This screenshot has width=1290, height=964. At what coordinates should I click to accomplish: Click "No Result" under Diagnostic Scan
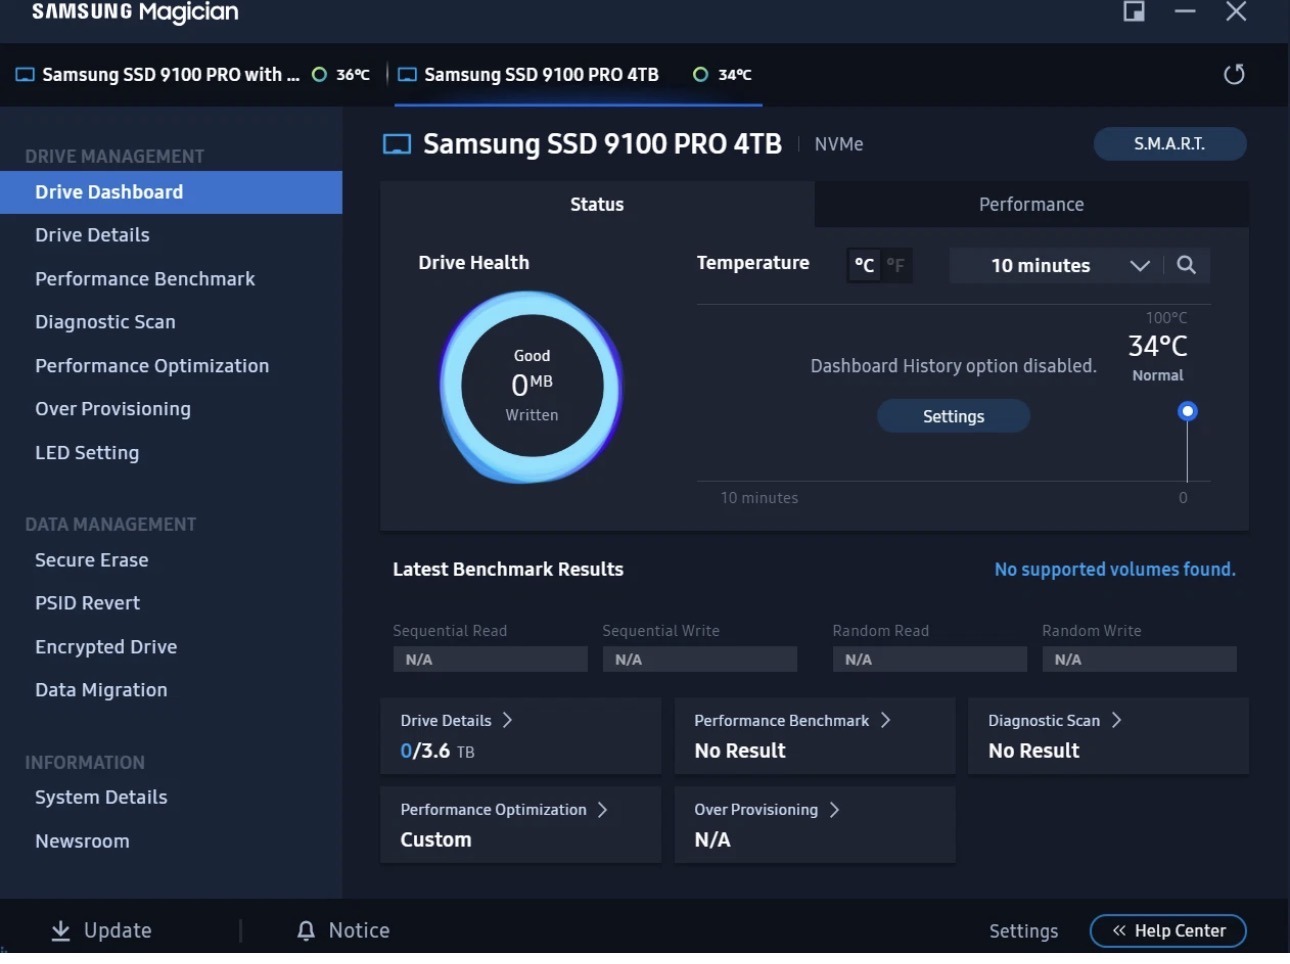[x=1034, y=751]
